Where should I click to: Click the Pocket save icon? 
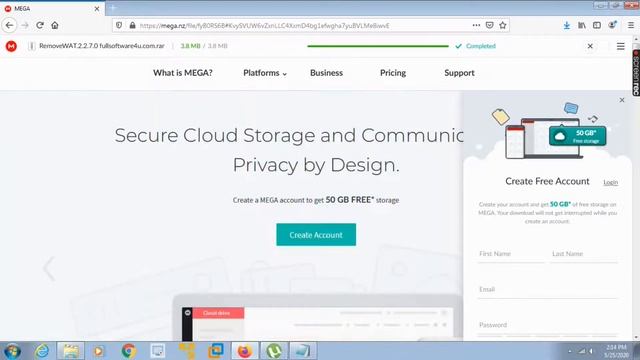[489, 25]
